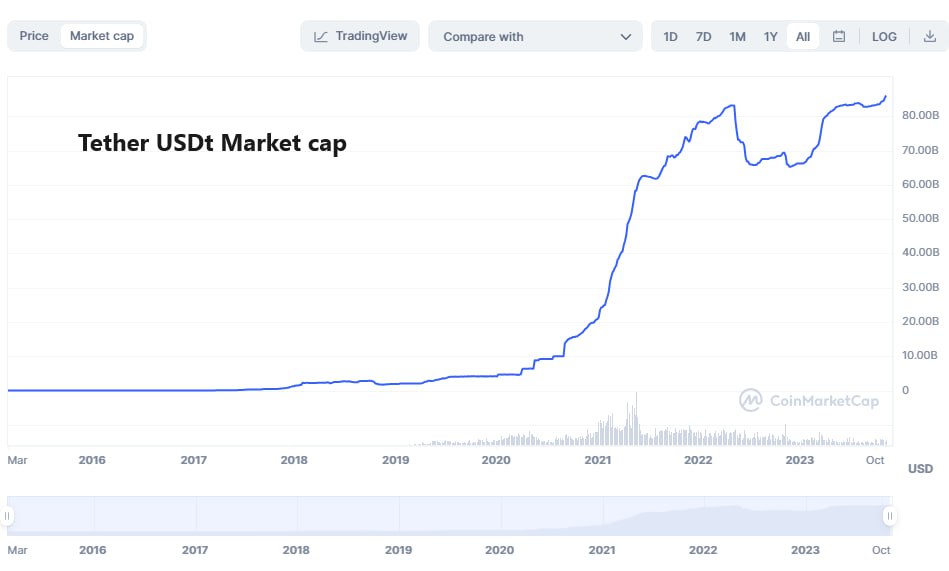Grab the right range slider handle

[x=889, y=516]
